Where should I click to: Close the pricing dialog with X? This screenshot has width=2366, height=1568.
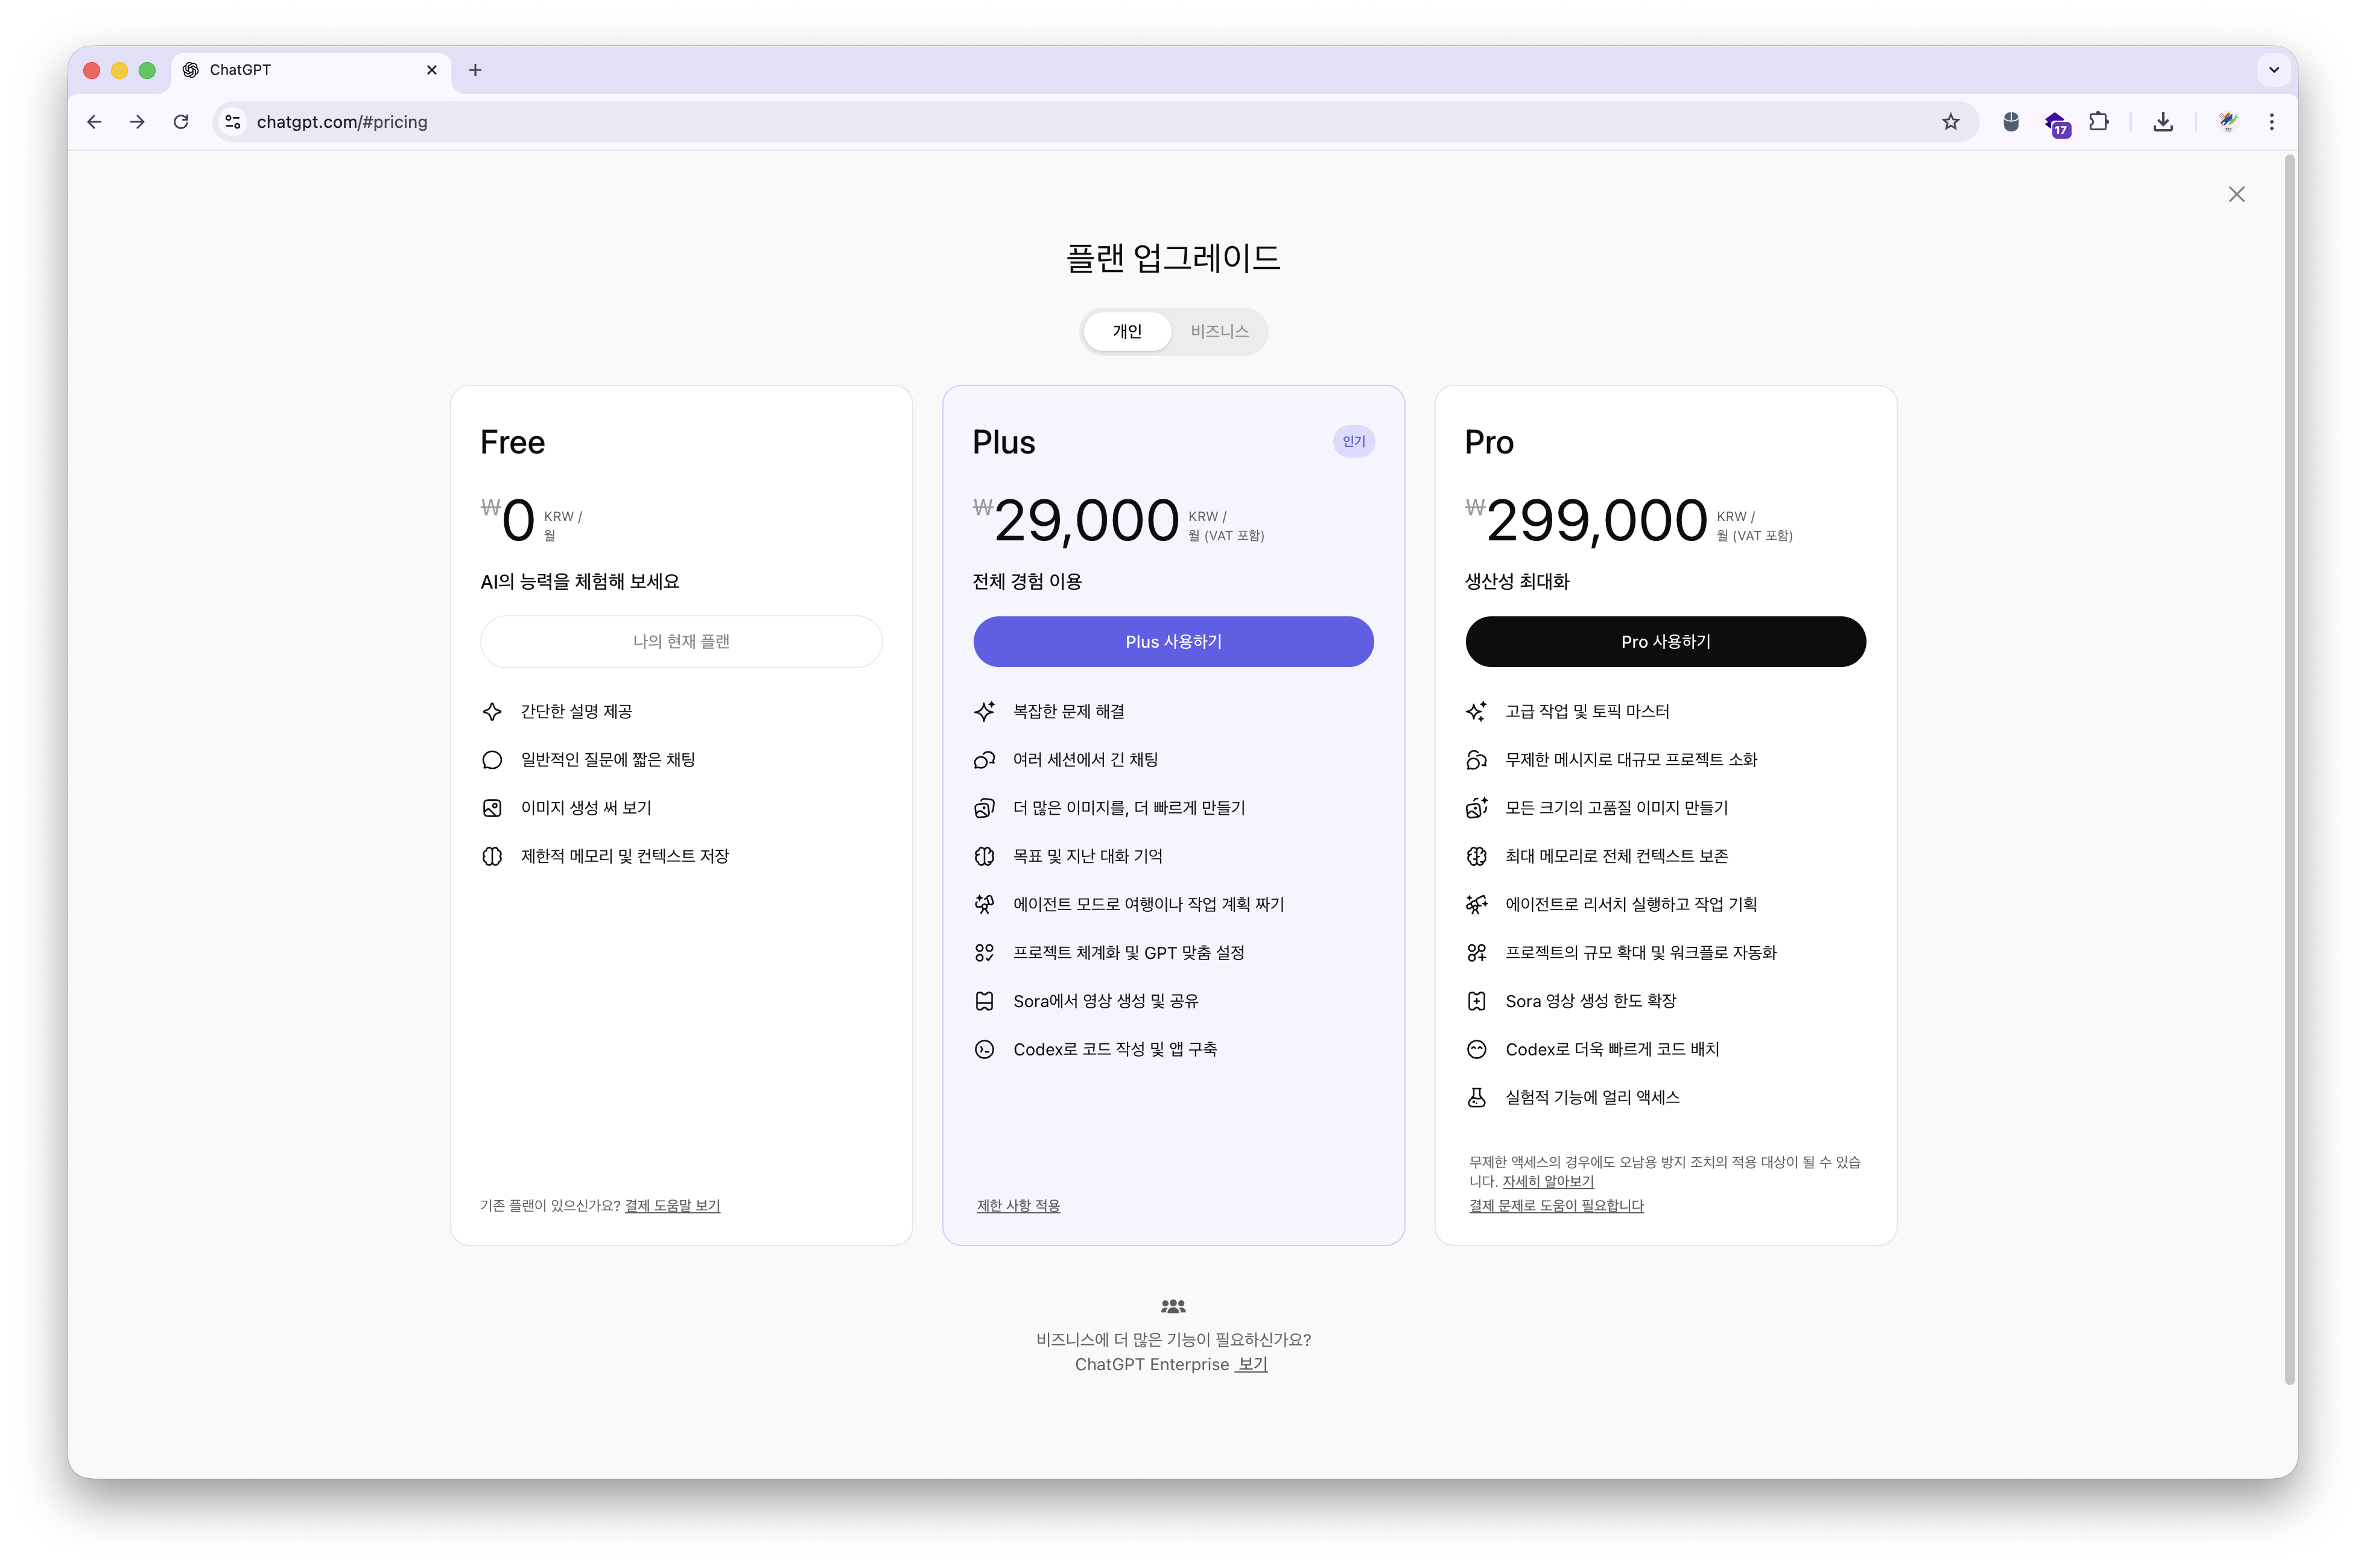[x=2236, y=195]
